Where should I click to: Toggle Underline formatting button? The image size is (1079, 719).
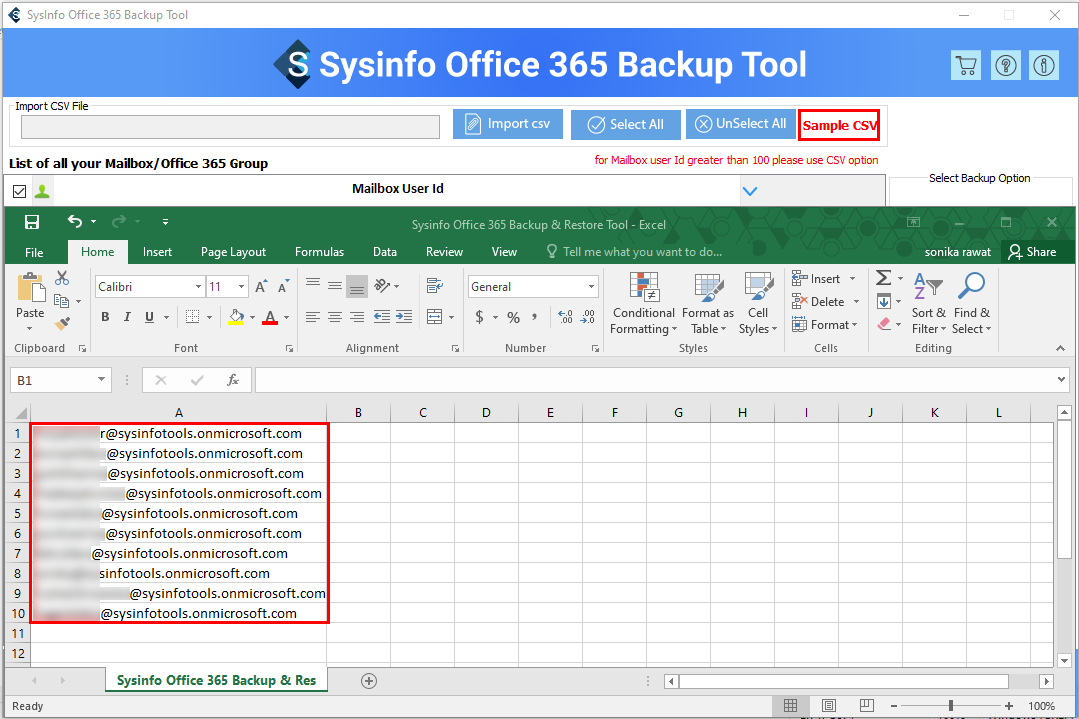click(x=149, y=317)
